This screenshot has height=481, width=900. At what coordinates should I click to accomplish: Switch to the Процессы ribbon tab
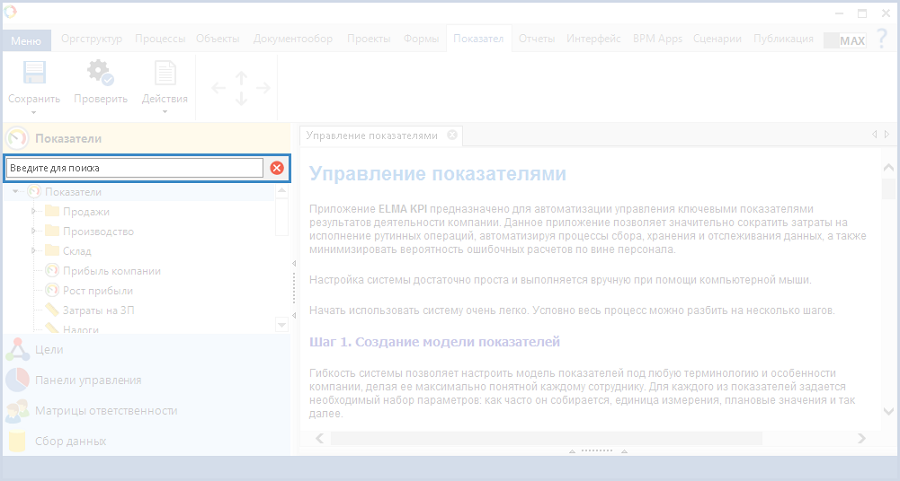160,39
